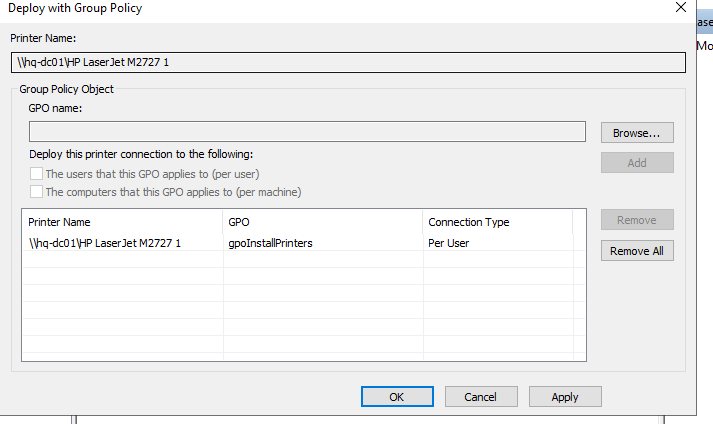Click the Remove All button
Image resolution: width=713 pixels, height=424 pixels.
coord(637,251)
